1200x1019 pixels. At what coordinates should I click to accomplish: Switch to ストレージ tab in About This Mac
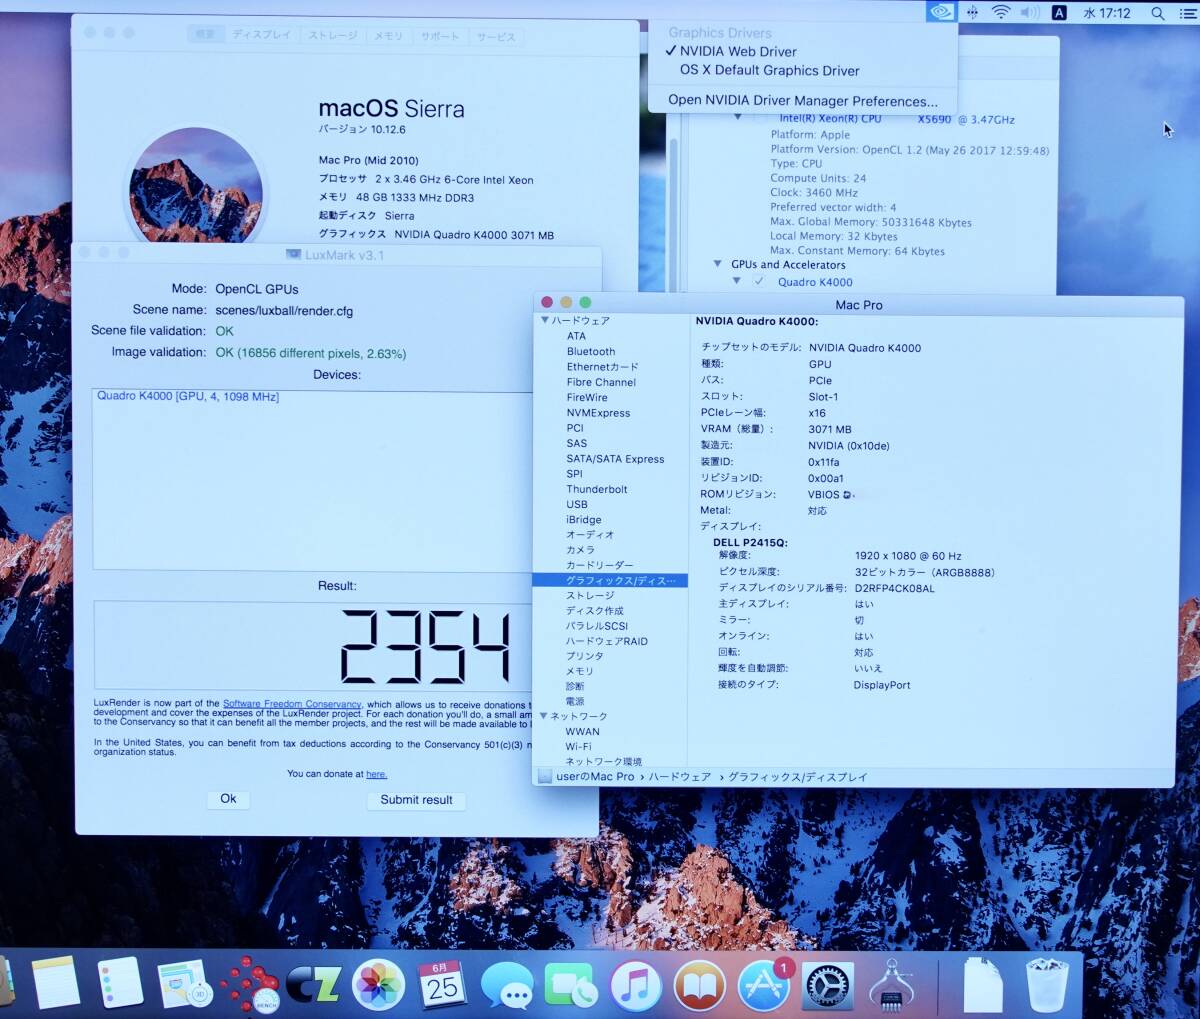[x=332, y=35]
